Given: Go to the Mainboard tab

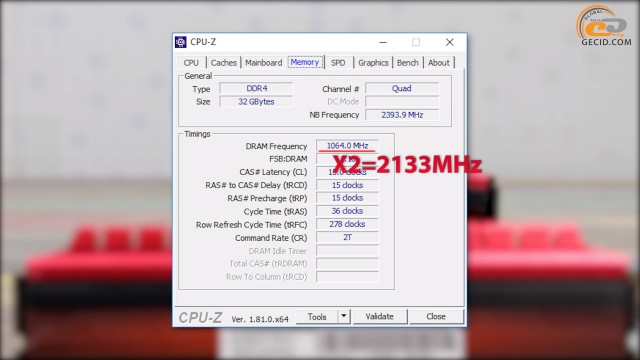Looking at the screenshot, I should 264,62.
